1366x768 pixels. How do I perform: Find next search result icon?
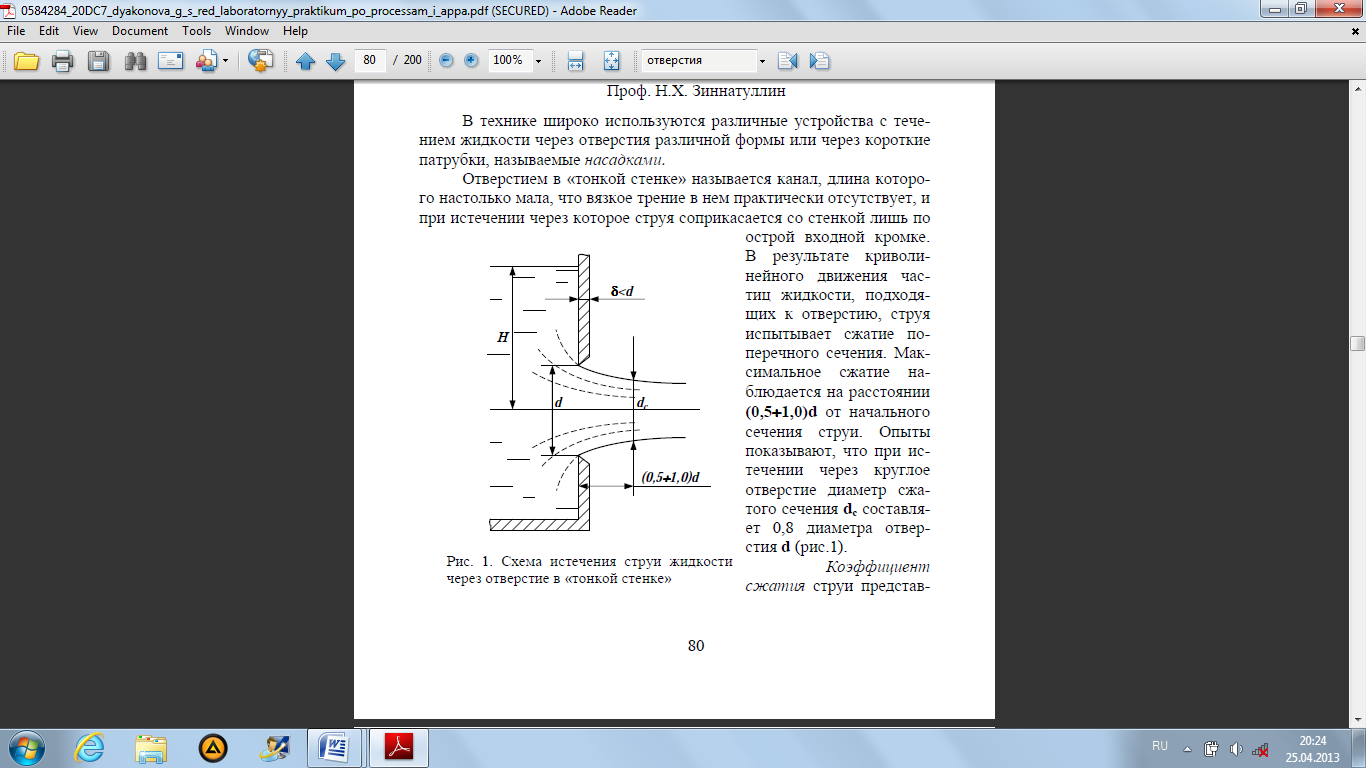820,61
